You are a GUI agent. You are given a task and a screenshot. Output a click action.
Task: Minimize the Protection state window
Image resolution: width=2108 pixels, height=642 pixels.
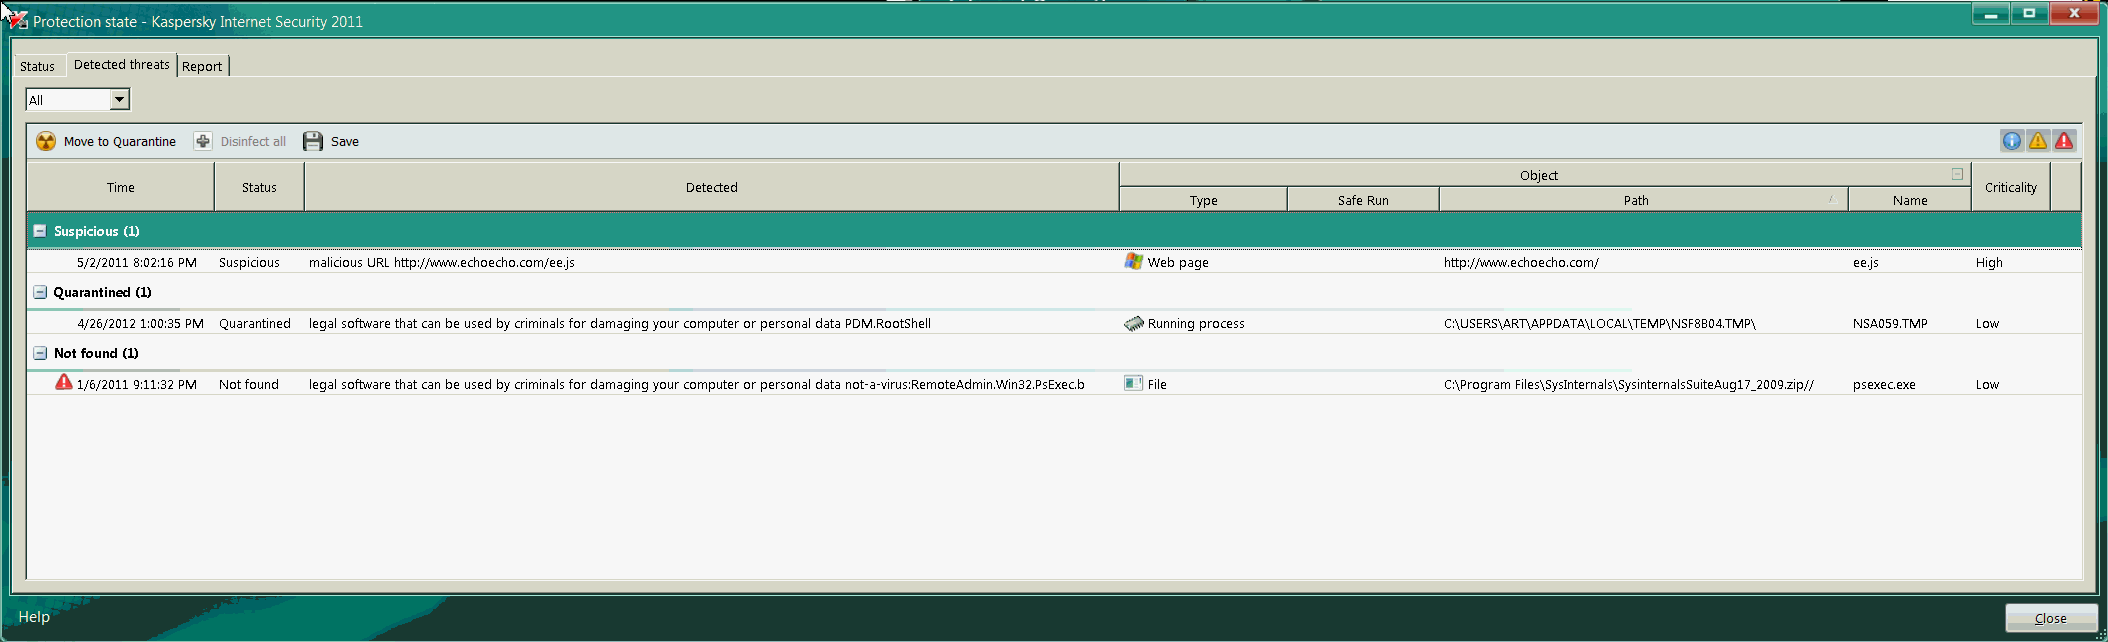click(1991, 14)
